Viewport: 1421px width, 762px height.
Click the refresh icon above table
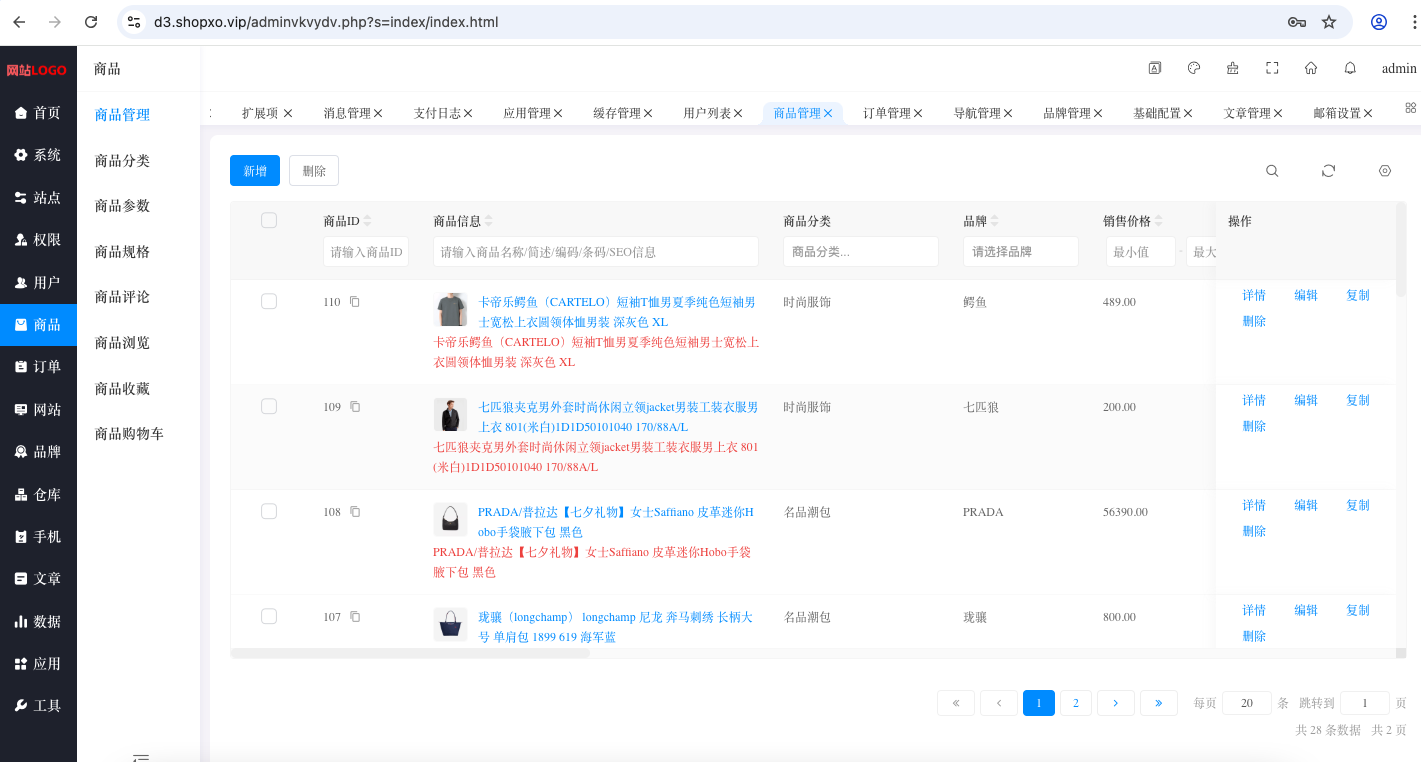click(x=1328, y=171)
